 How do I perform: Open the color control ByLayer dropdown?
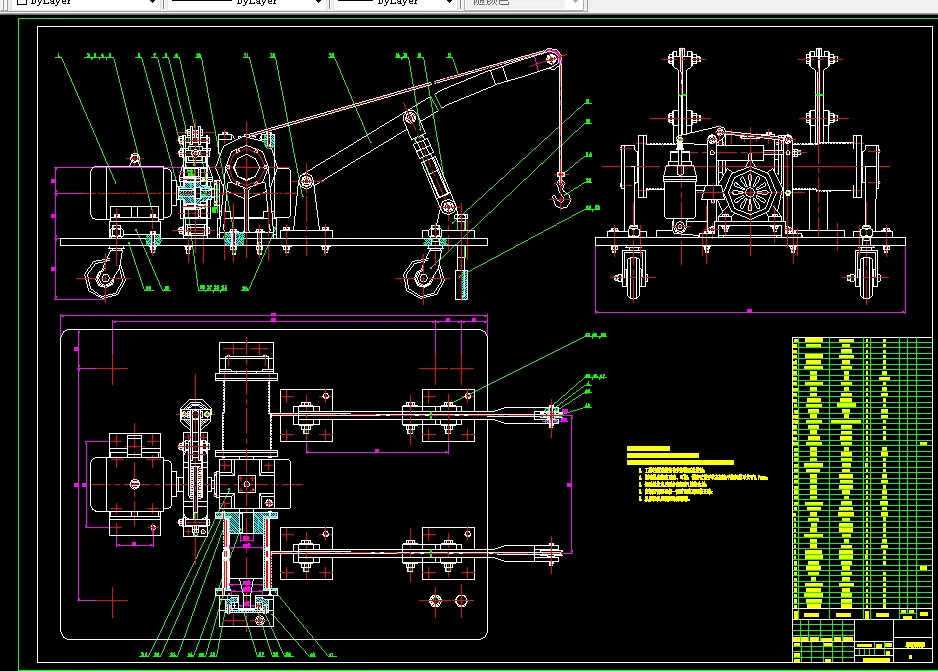tap(86, 3)
